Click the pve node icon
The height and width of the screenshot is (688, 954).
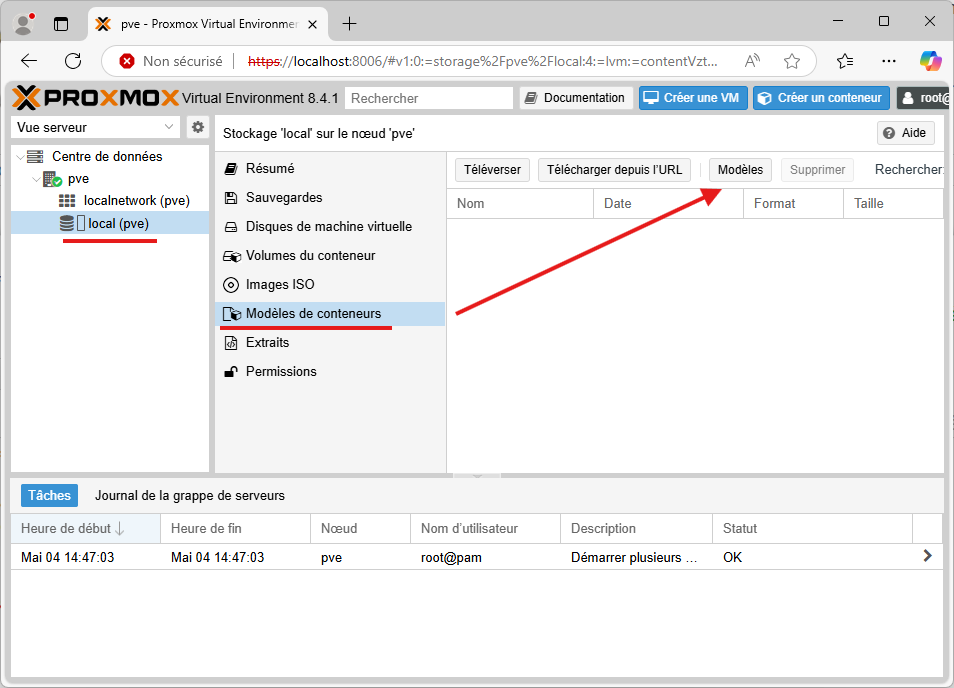pyautogui.click(x=52, y=179)
